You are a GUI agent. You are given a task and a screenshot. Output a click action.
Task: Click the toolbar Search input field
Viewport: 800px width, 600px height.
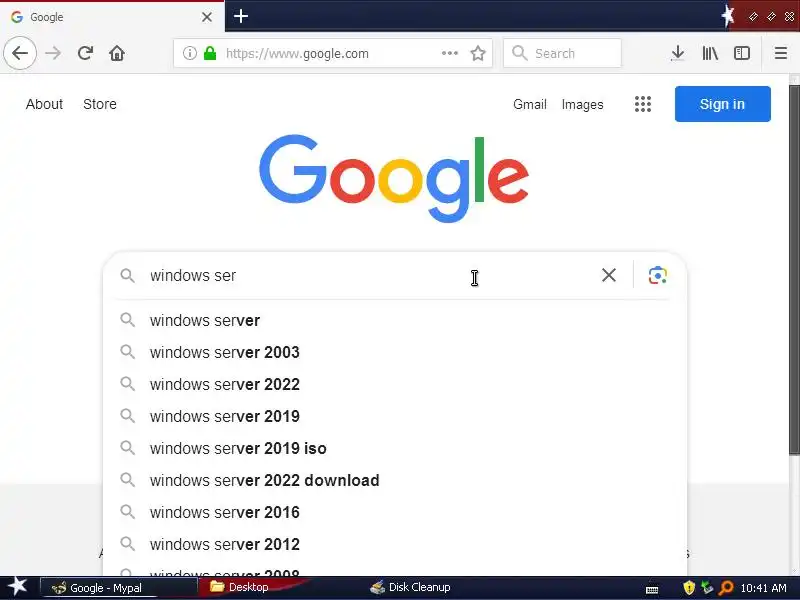[562, 53]
